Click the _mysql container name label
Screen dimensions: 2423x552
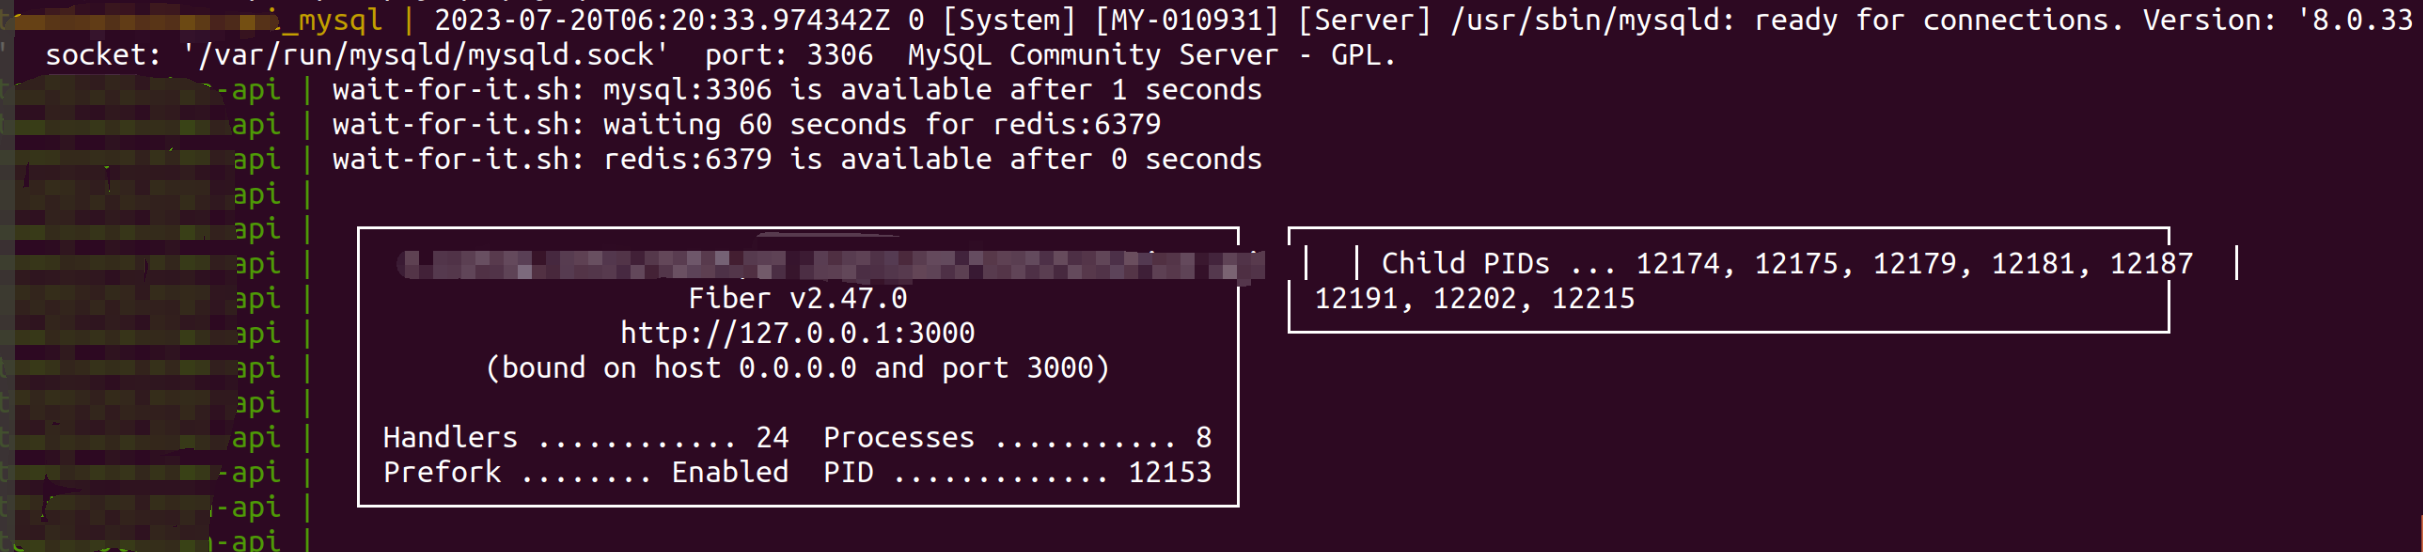point(332,20)
